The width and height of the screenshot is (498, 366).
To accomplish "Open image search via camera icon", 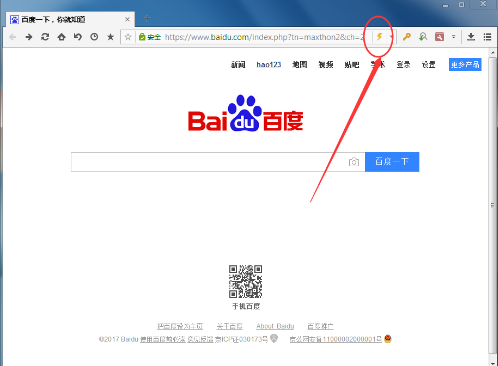I will (x=354, y=162).
